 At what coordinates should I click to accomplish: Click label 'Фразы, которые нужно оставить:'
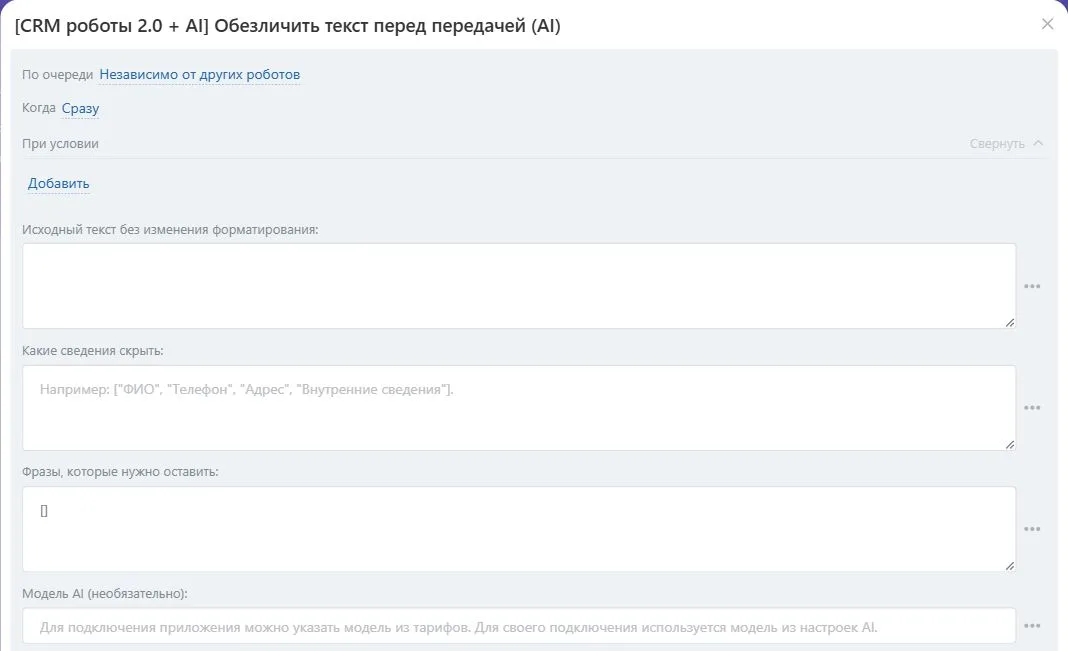[120, 472]
